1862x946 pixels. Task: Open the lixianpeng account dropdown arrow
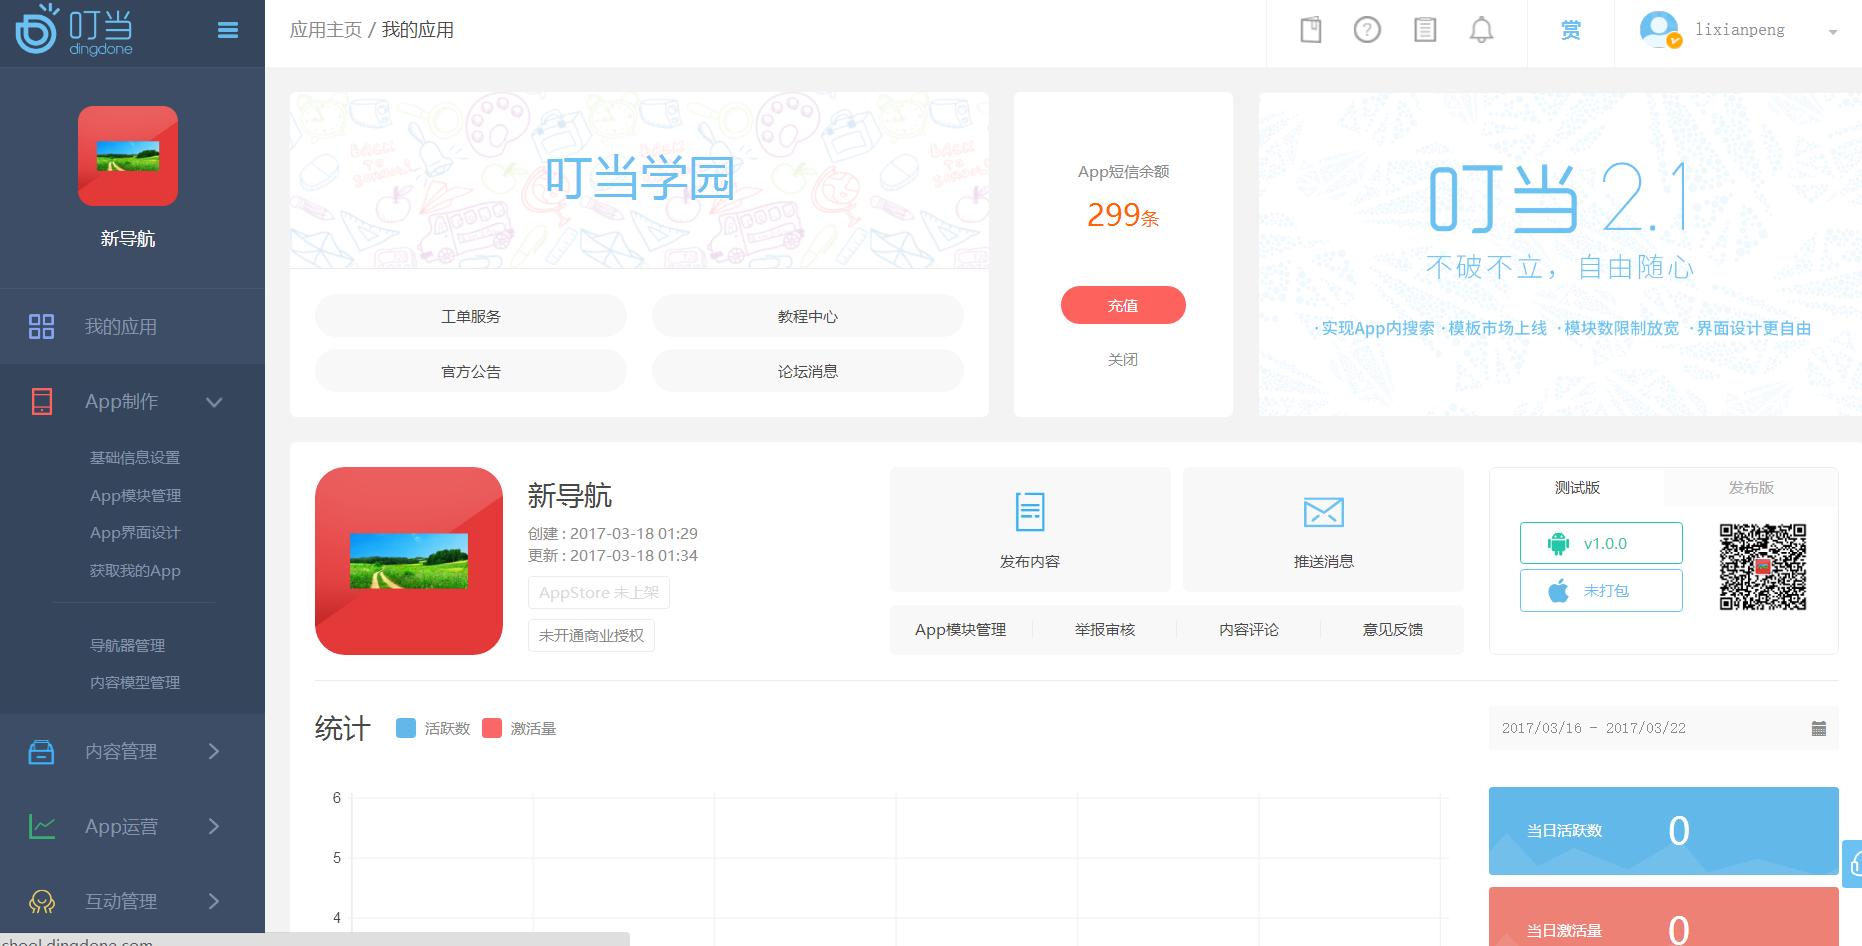click(x=1833, y=30)
